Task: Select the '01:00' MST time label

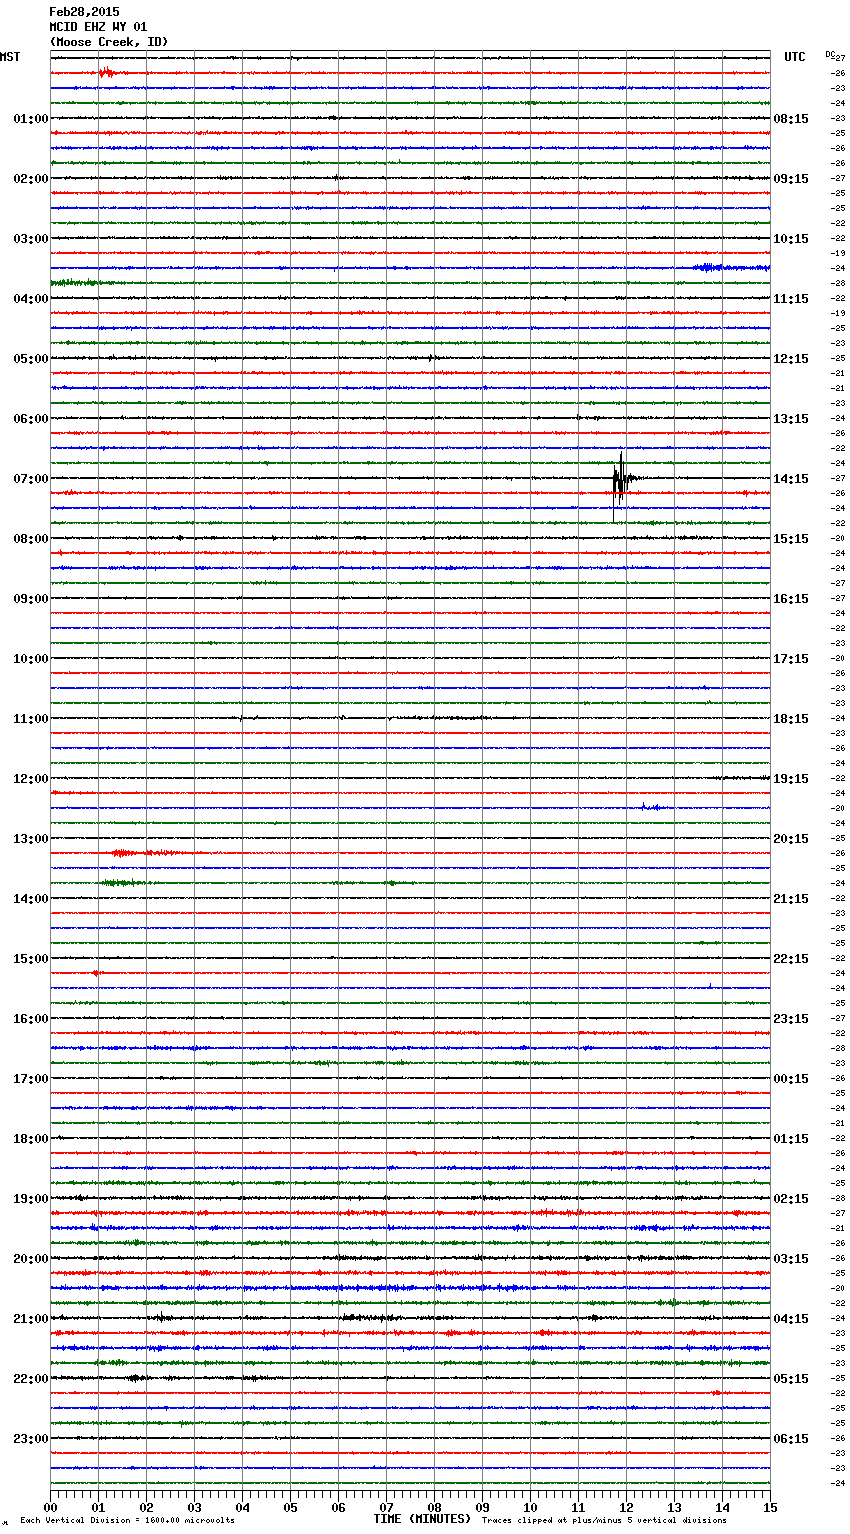Action: (x=31, y=119)
